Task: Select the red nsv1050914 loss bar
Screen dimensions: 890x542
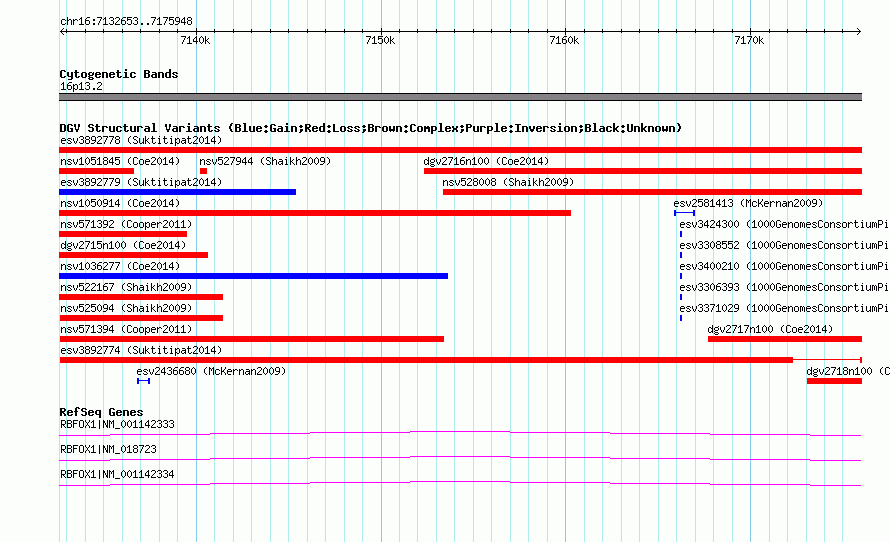Action: tap(315, 213)
